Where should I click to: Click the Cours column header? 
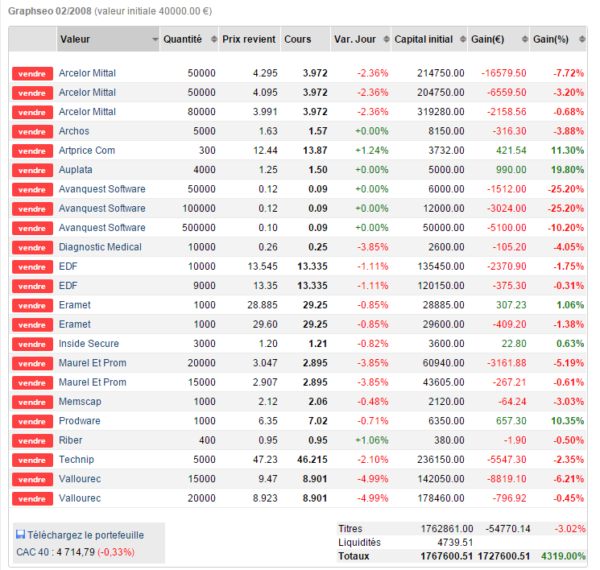(305, 39)
